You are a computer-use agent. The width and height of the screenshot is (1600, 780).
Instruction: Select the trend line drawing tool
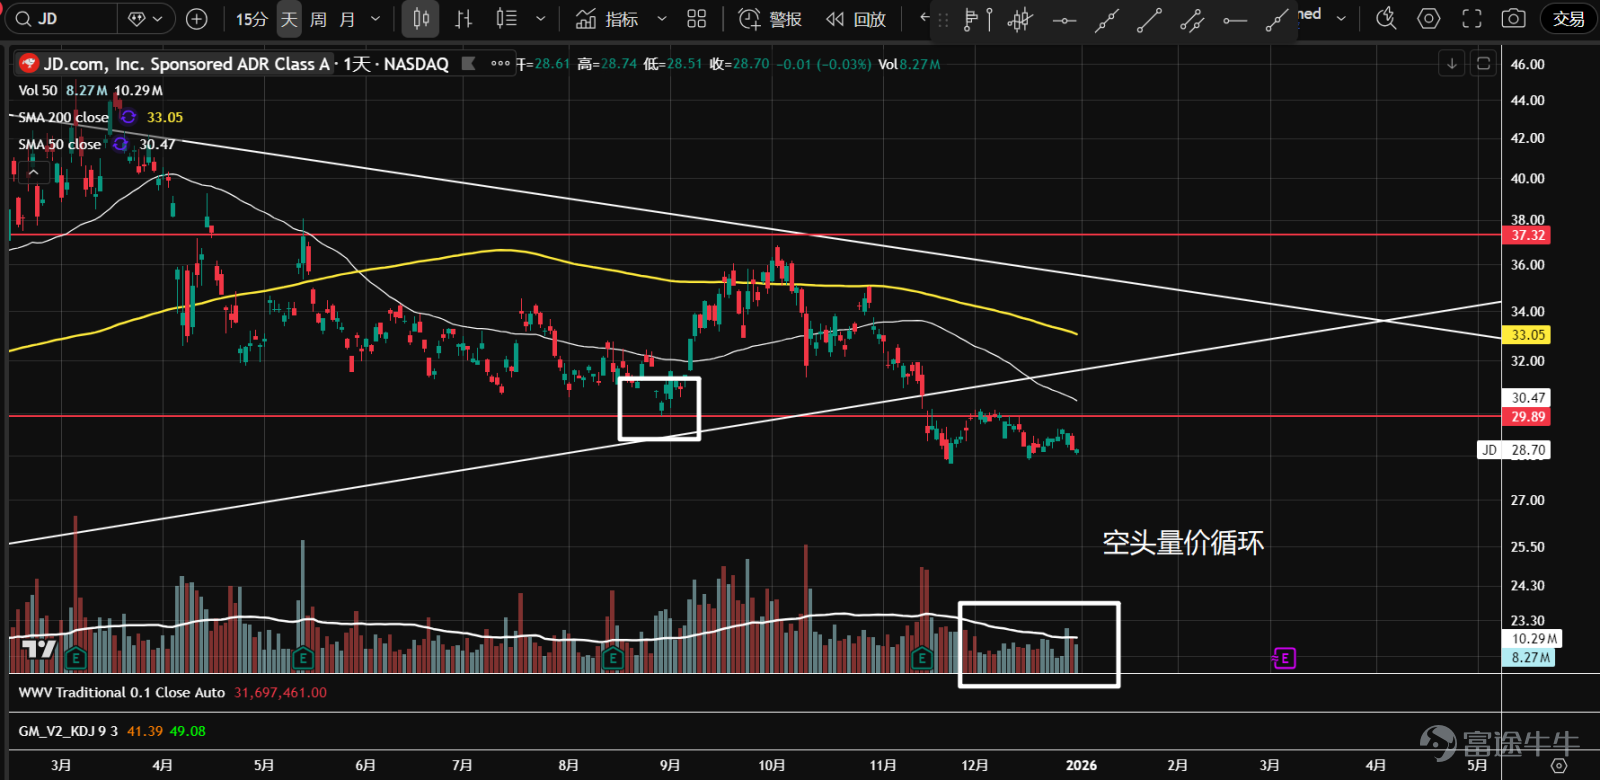click(x=1149, y=20)
